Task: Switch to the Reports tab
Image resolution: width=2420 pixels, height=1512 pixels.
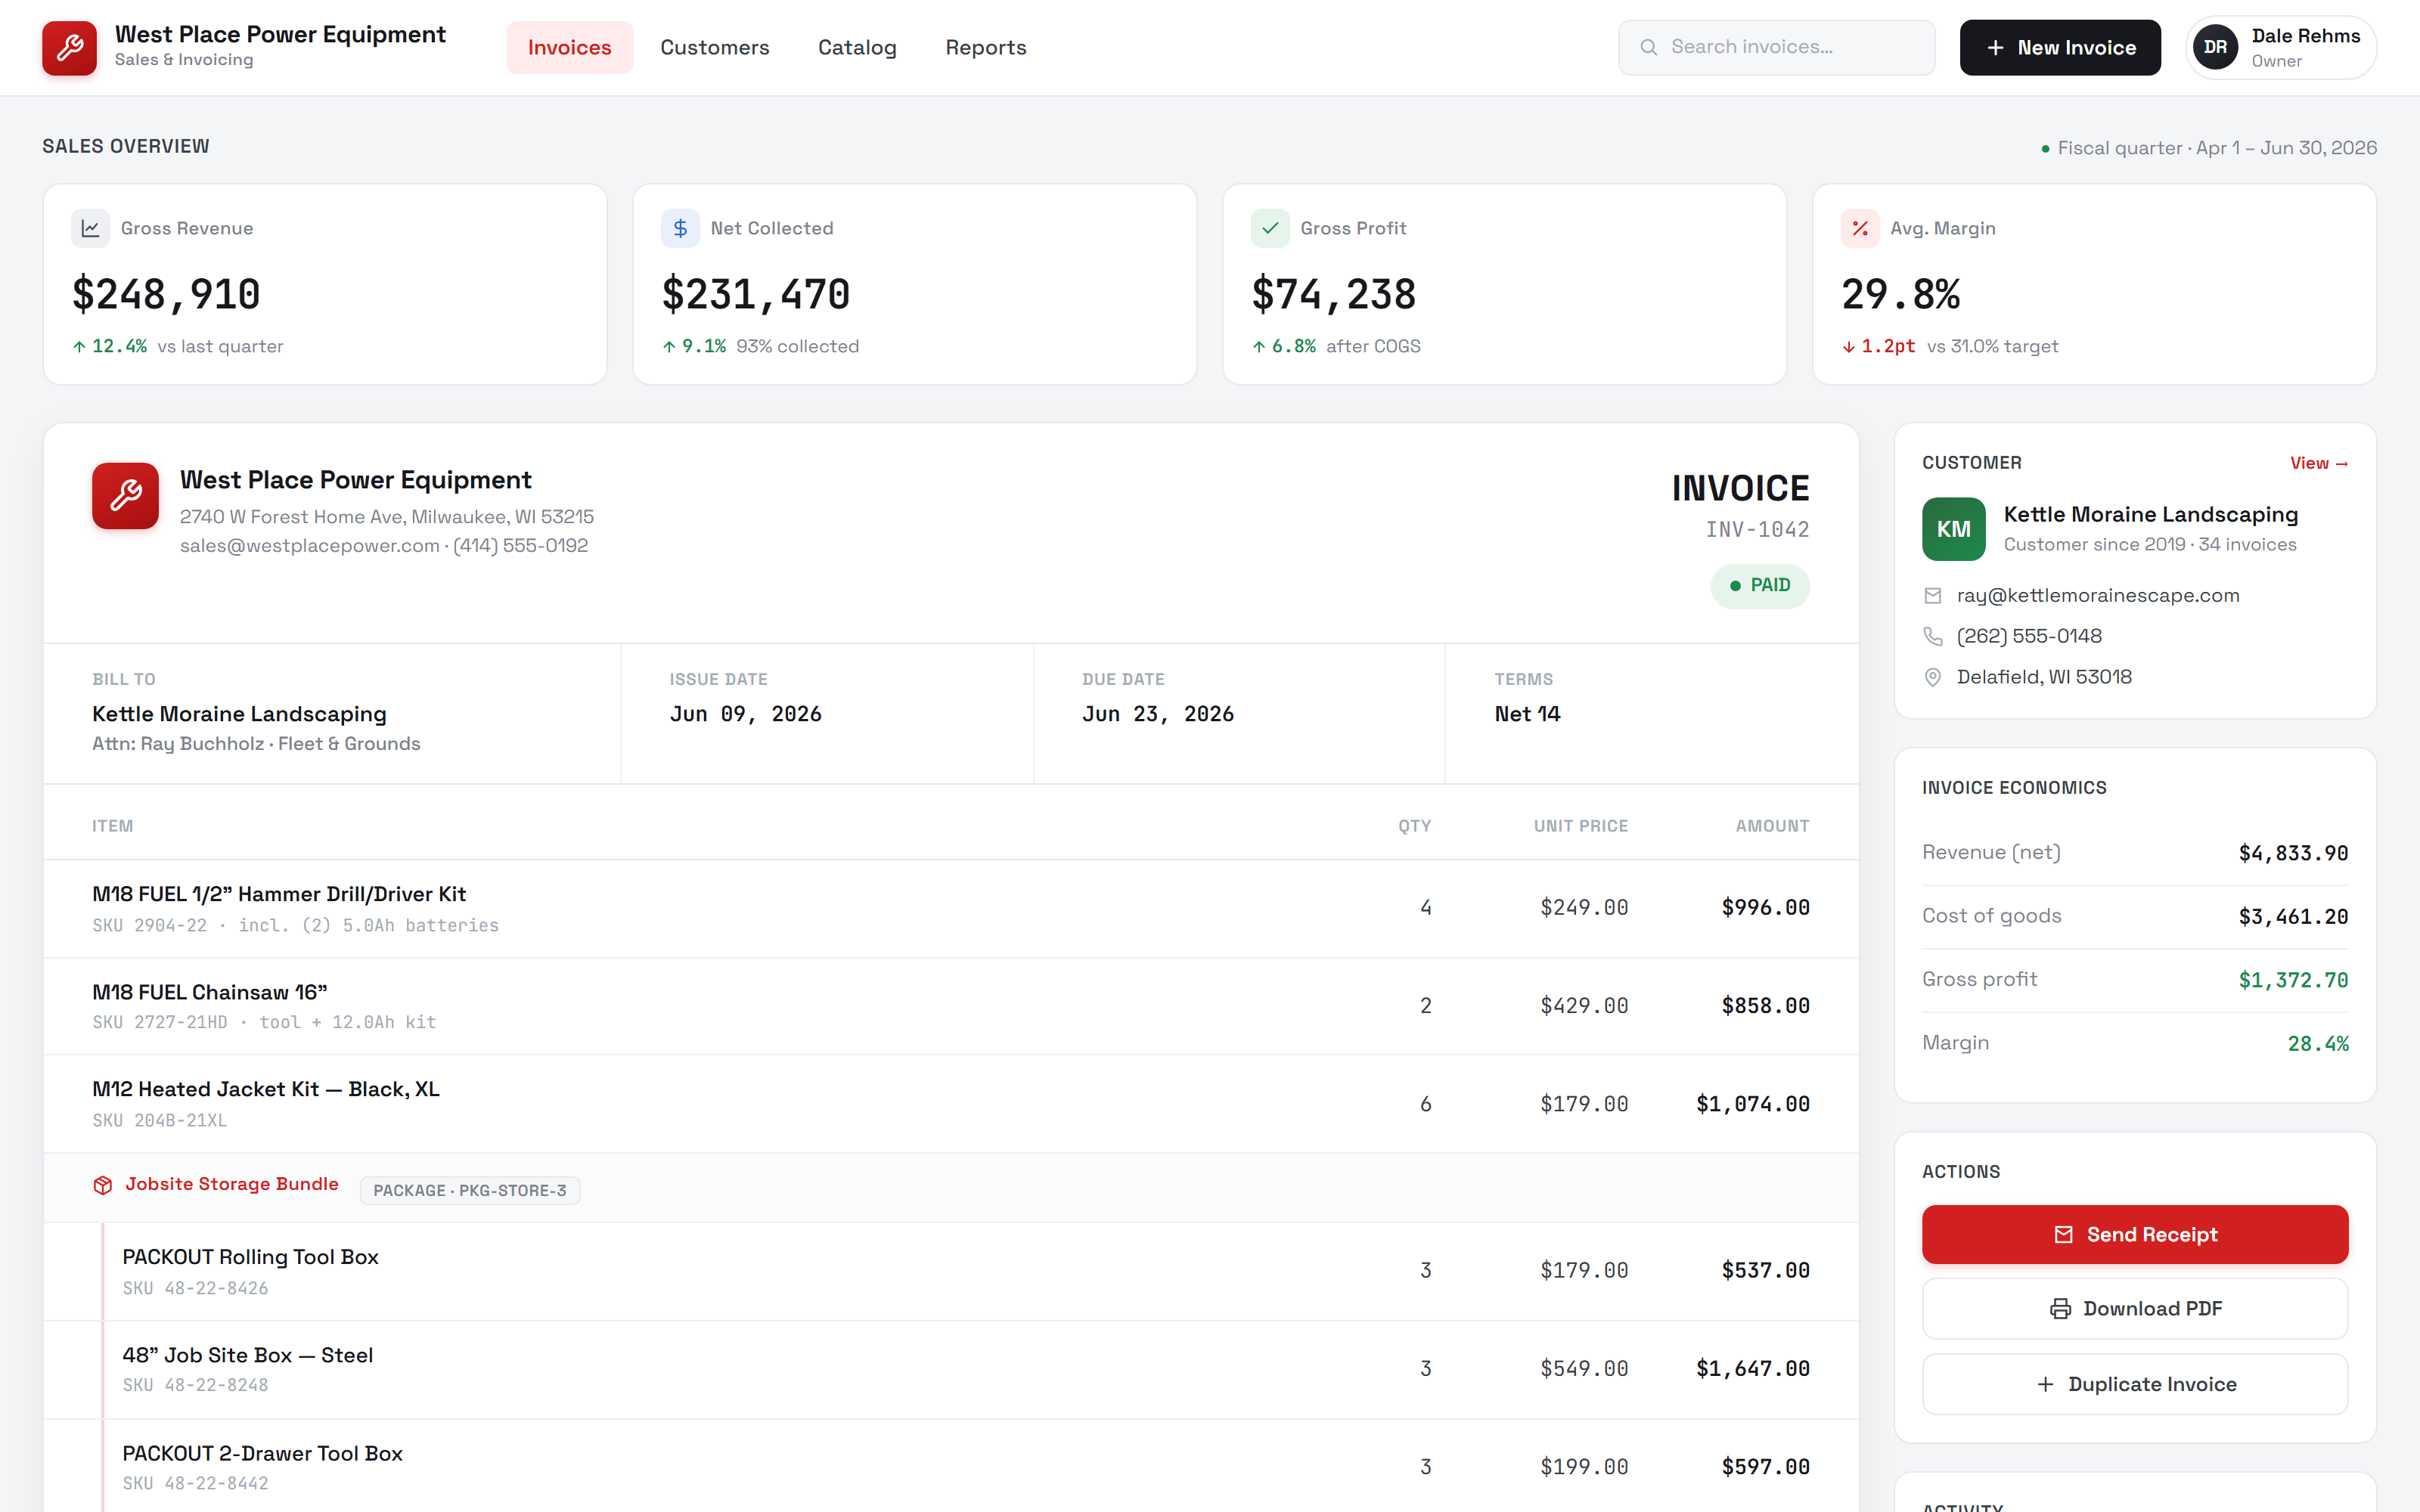Action: click(x=985, y=47)
